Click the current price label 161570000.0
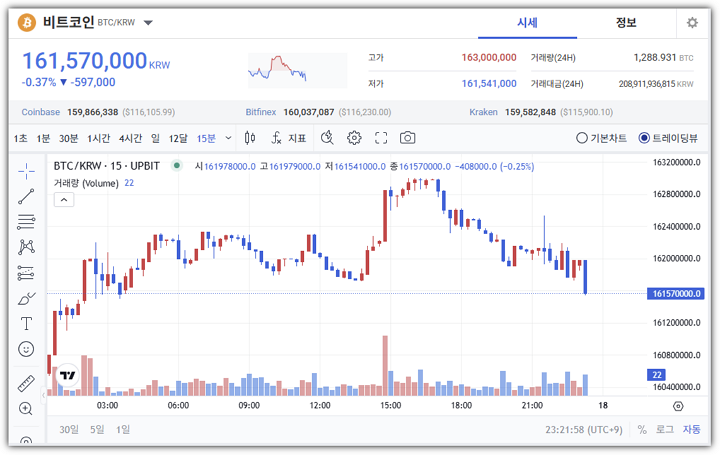This screenshot has height=455, width=720. point(675,293)
